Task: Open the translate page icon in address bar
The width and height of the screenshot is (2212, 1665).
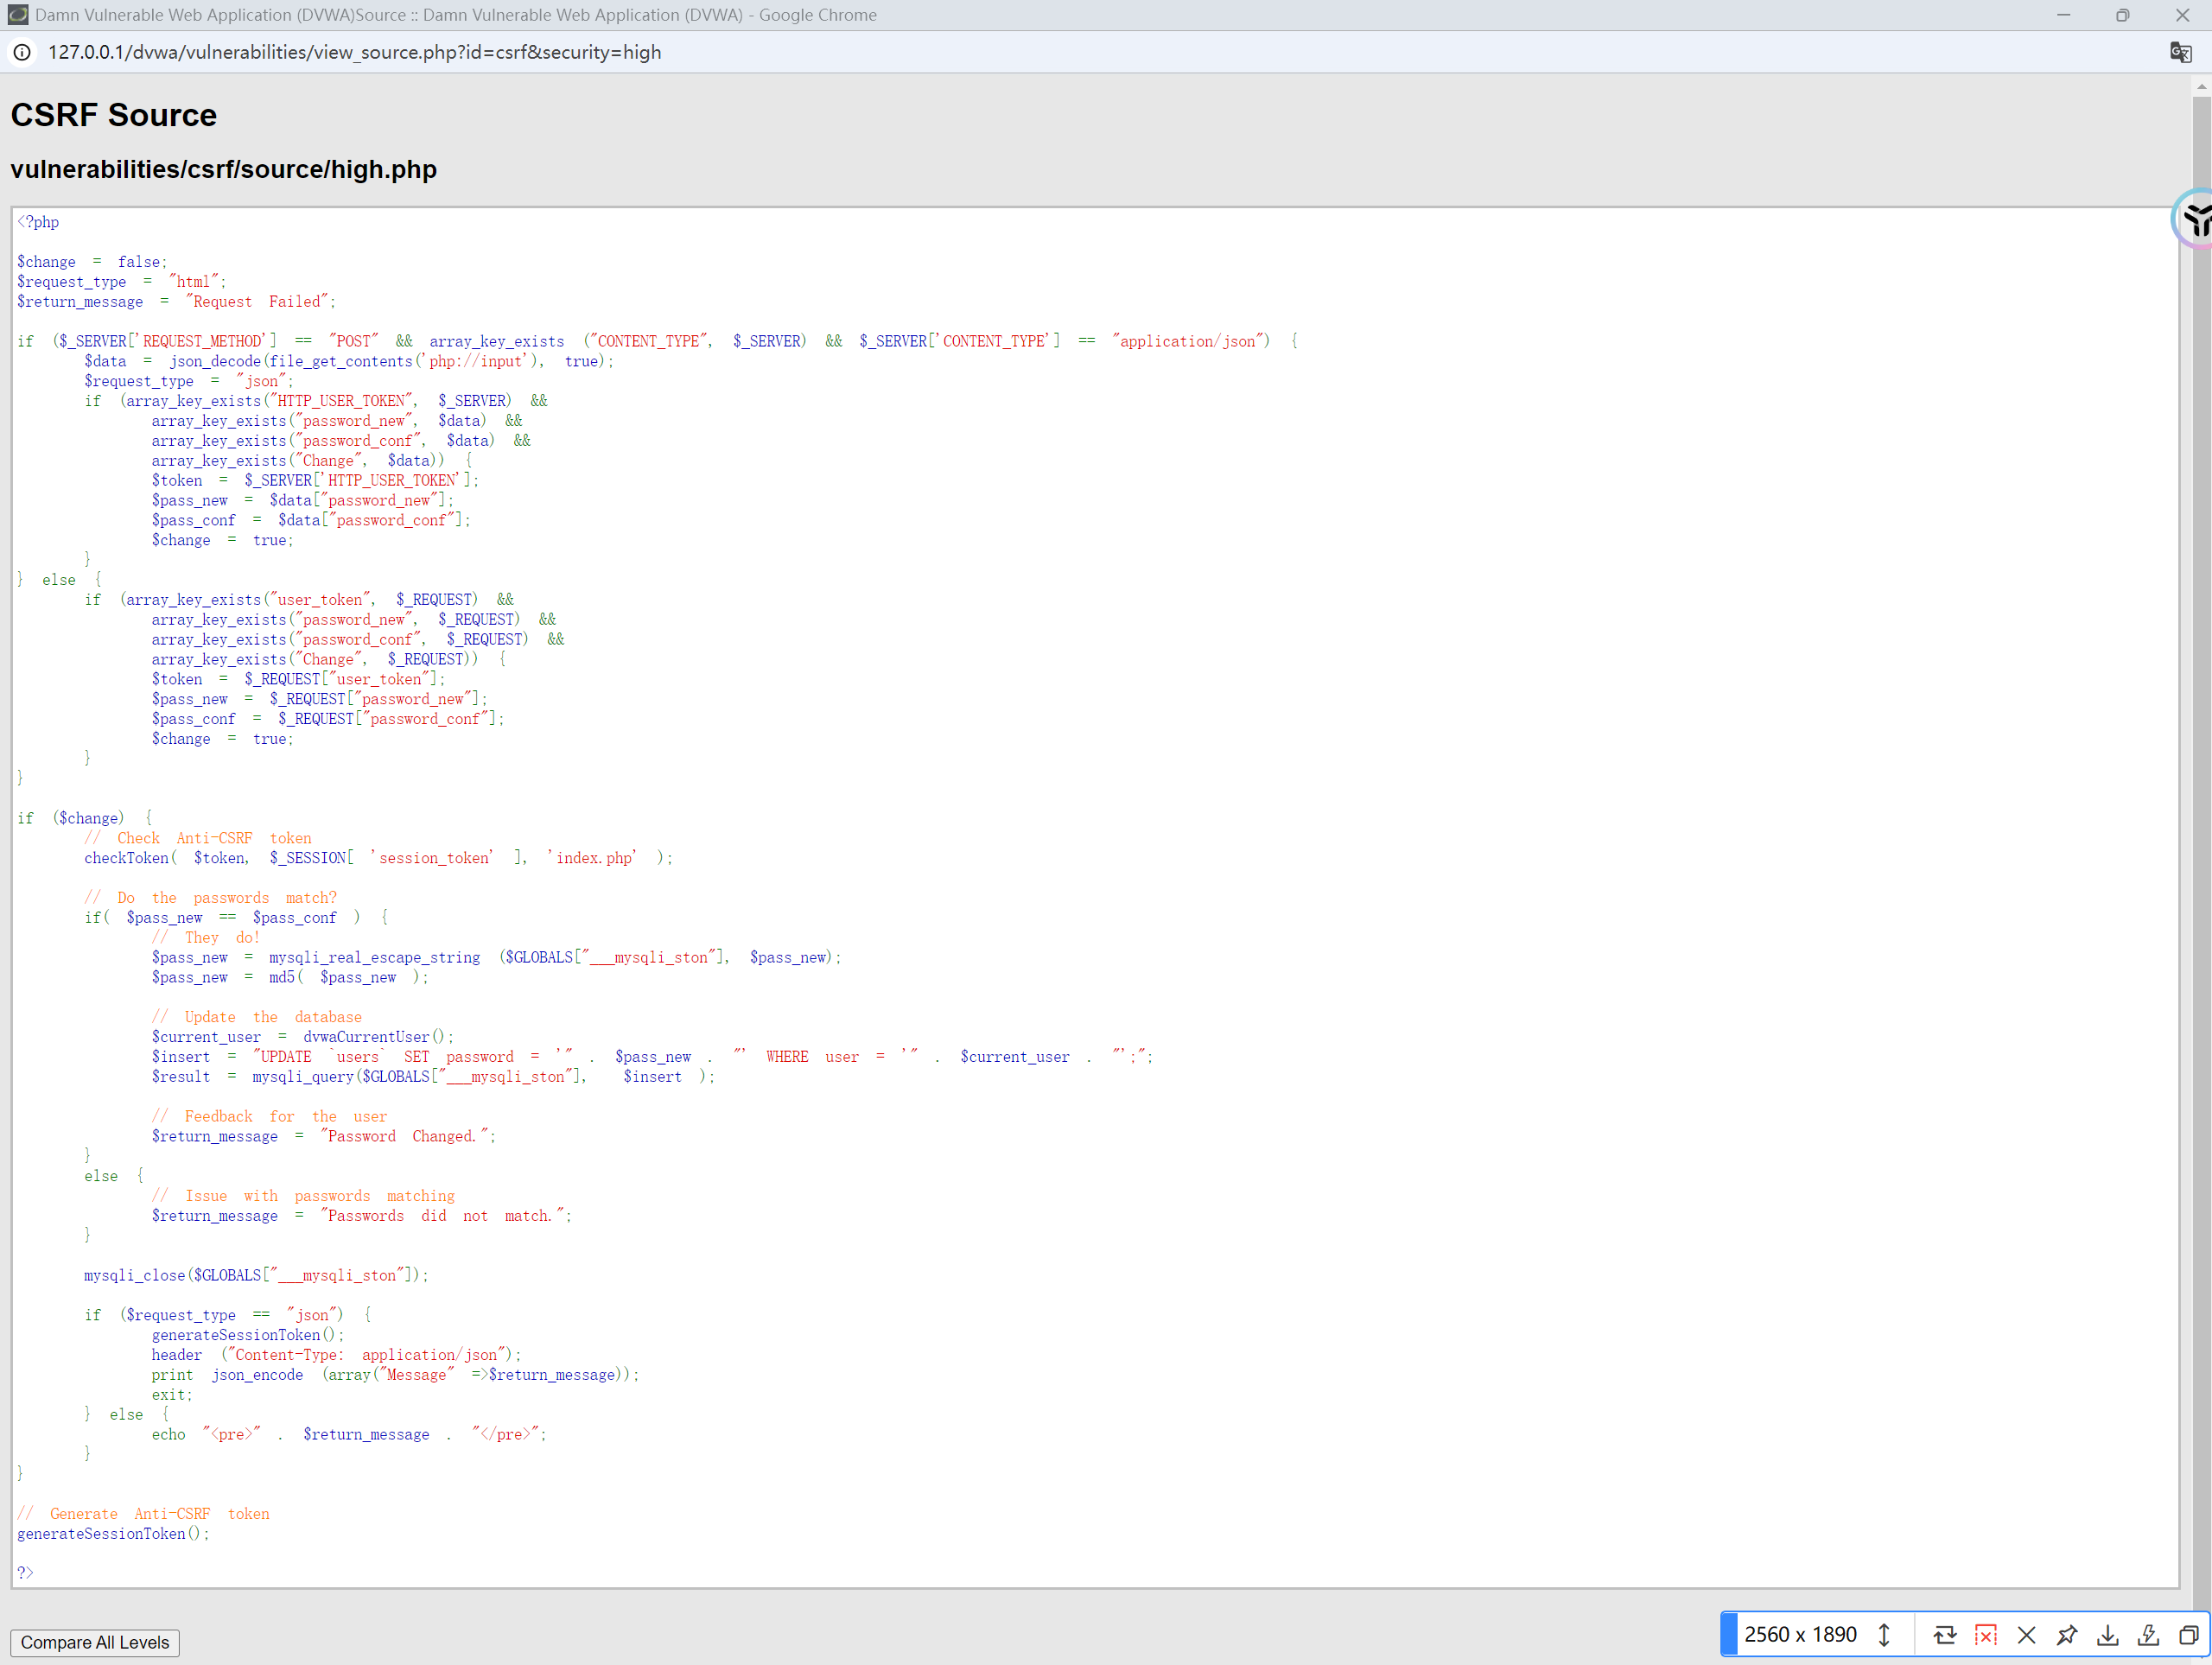Action: 2180,52
